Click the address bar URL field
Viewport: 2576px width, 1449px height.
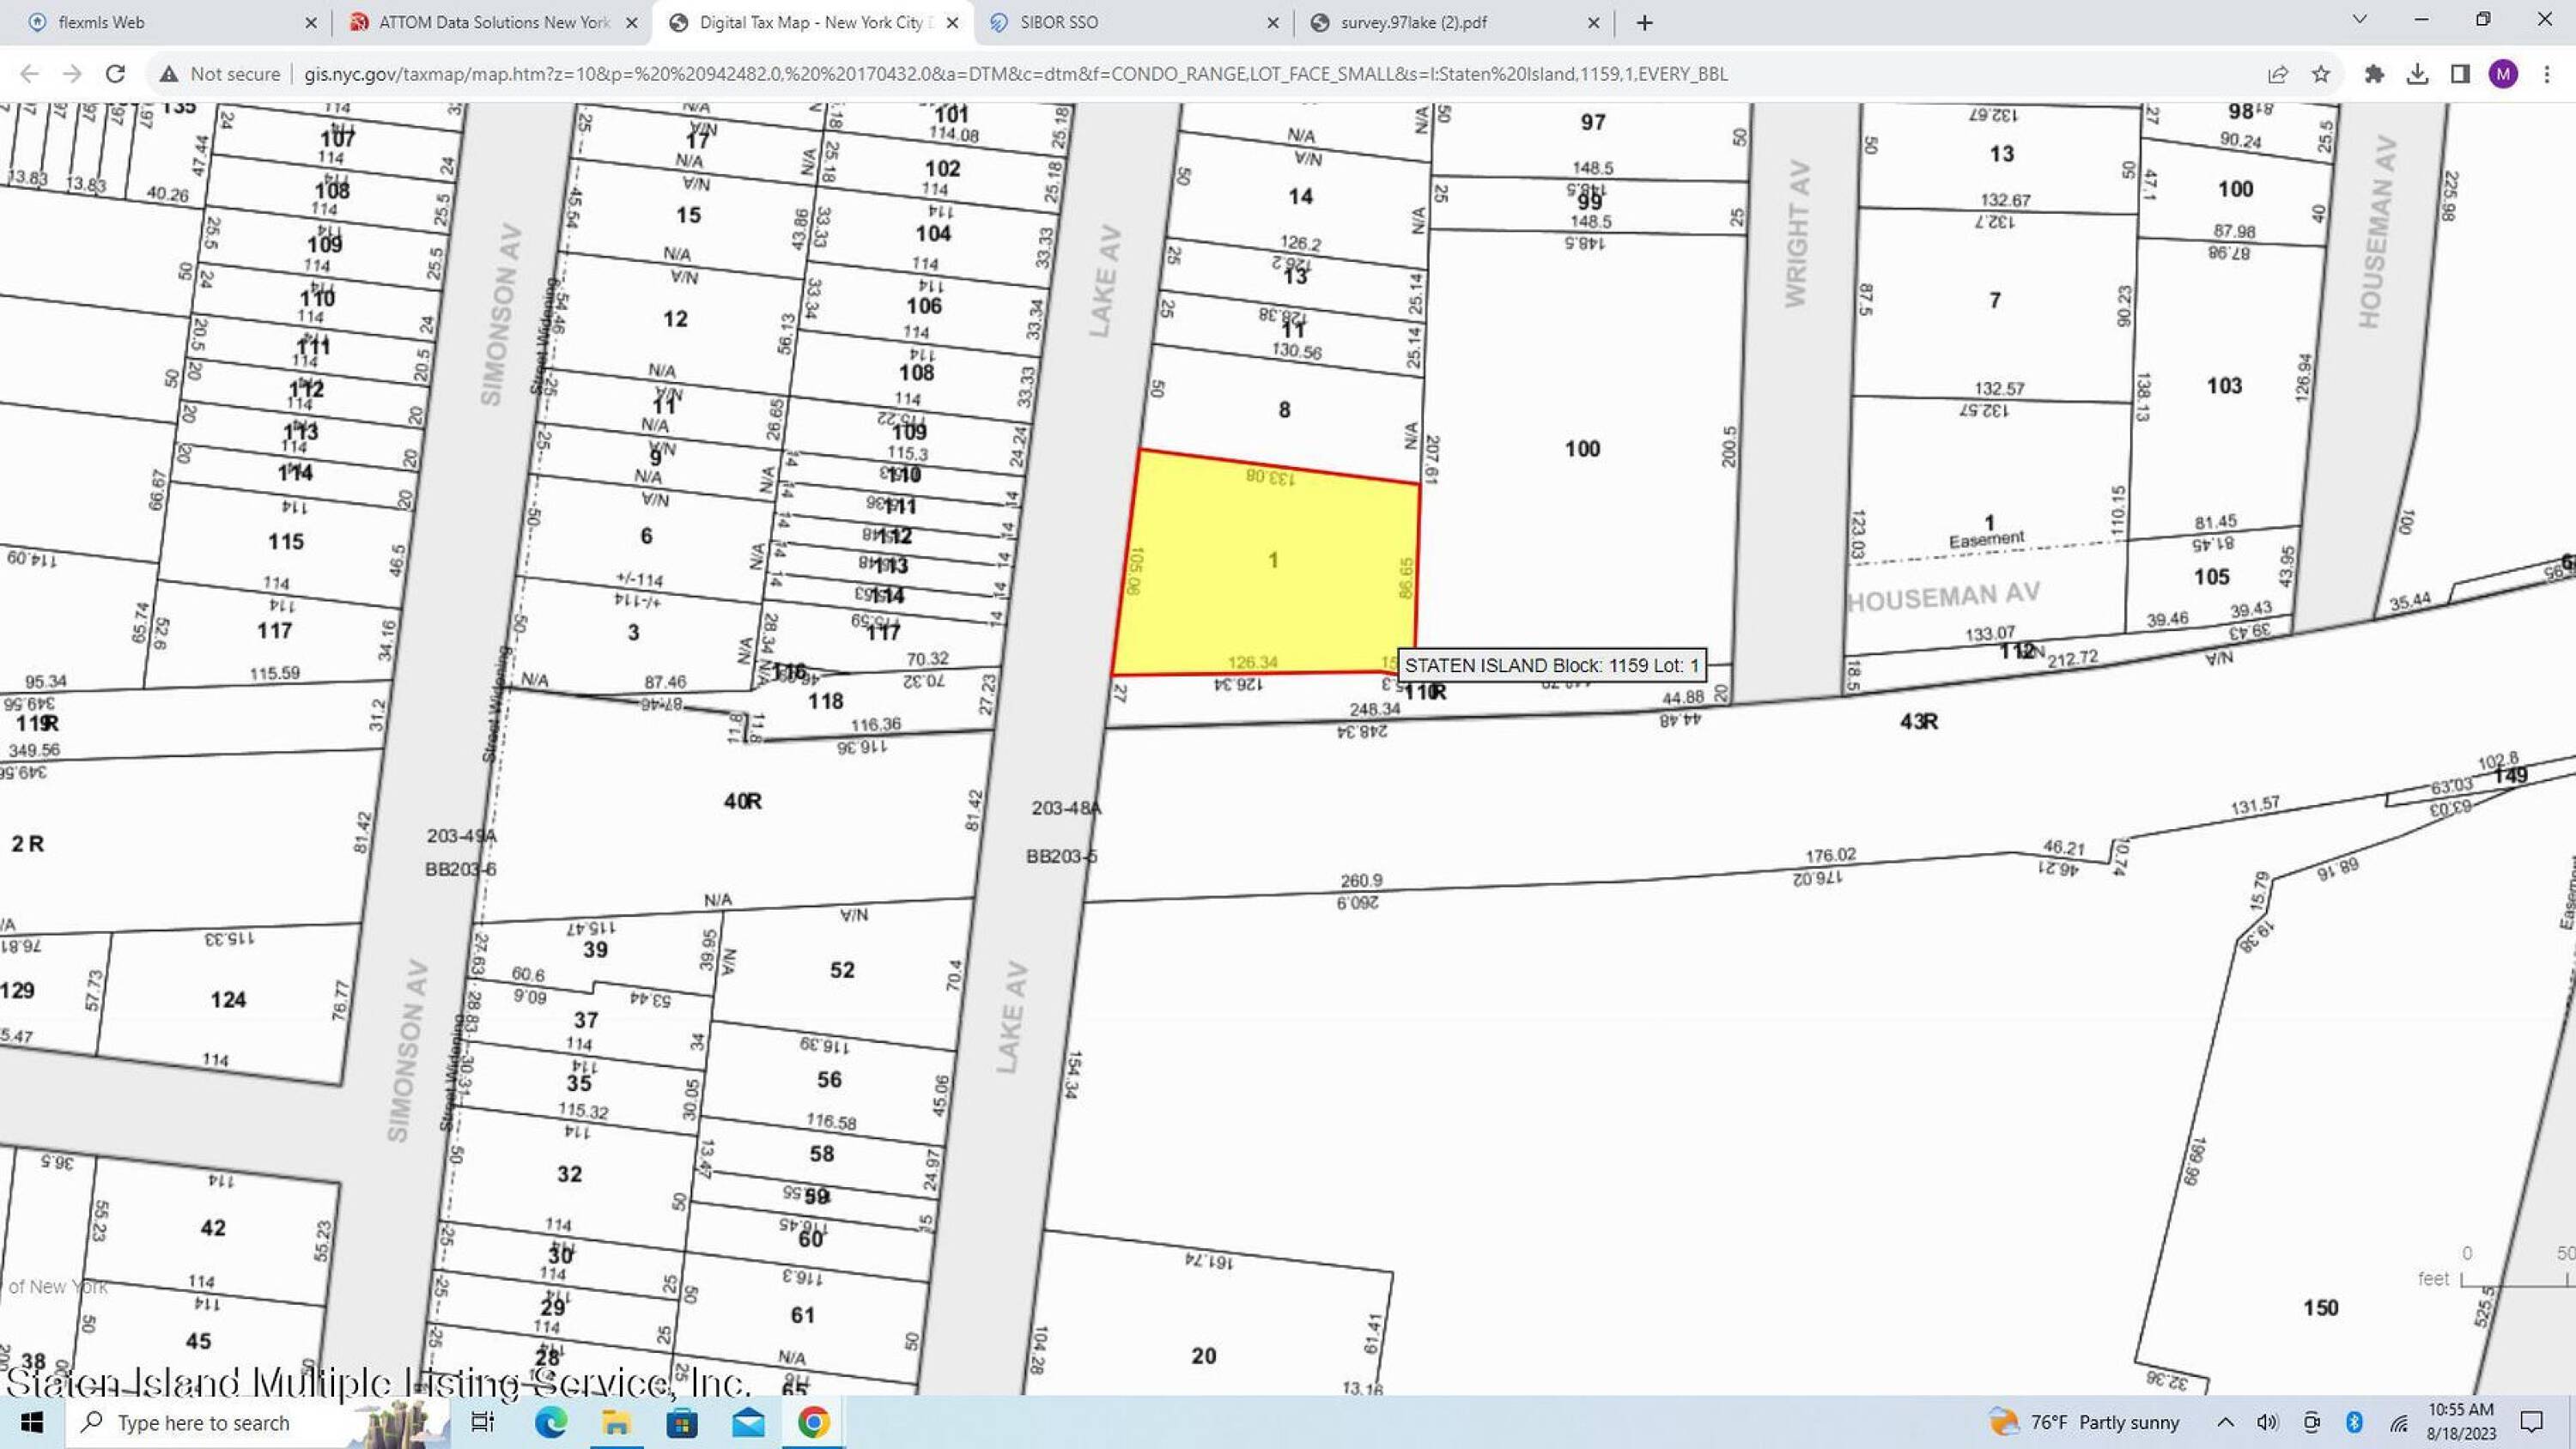[1014, 74]
